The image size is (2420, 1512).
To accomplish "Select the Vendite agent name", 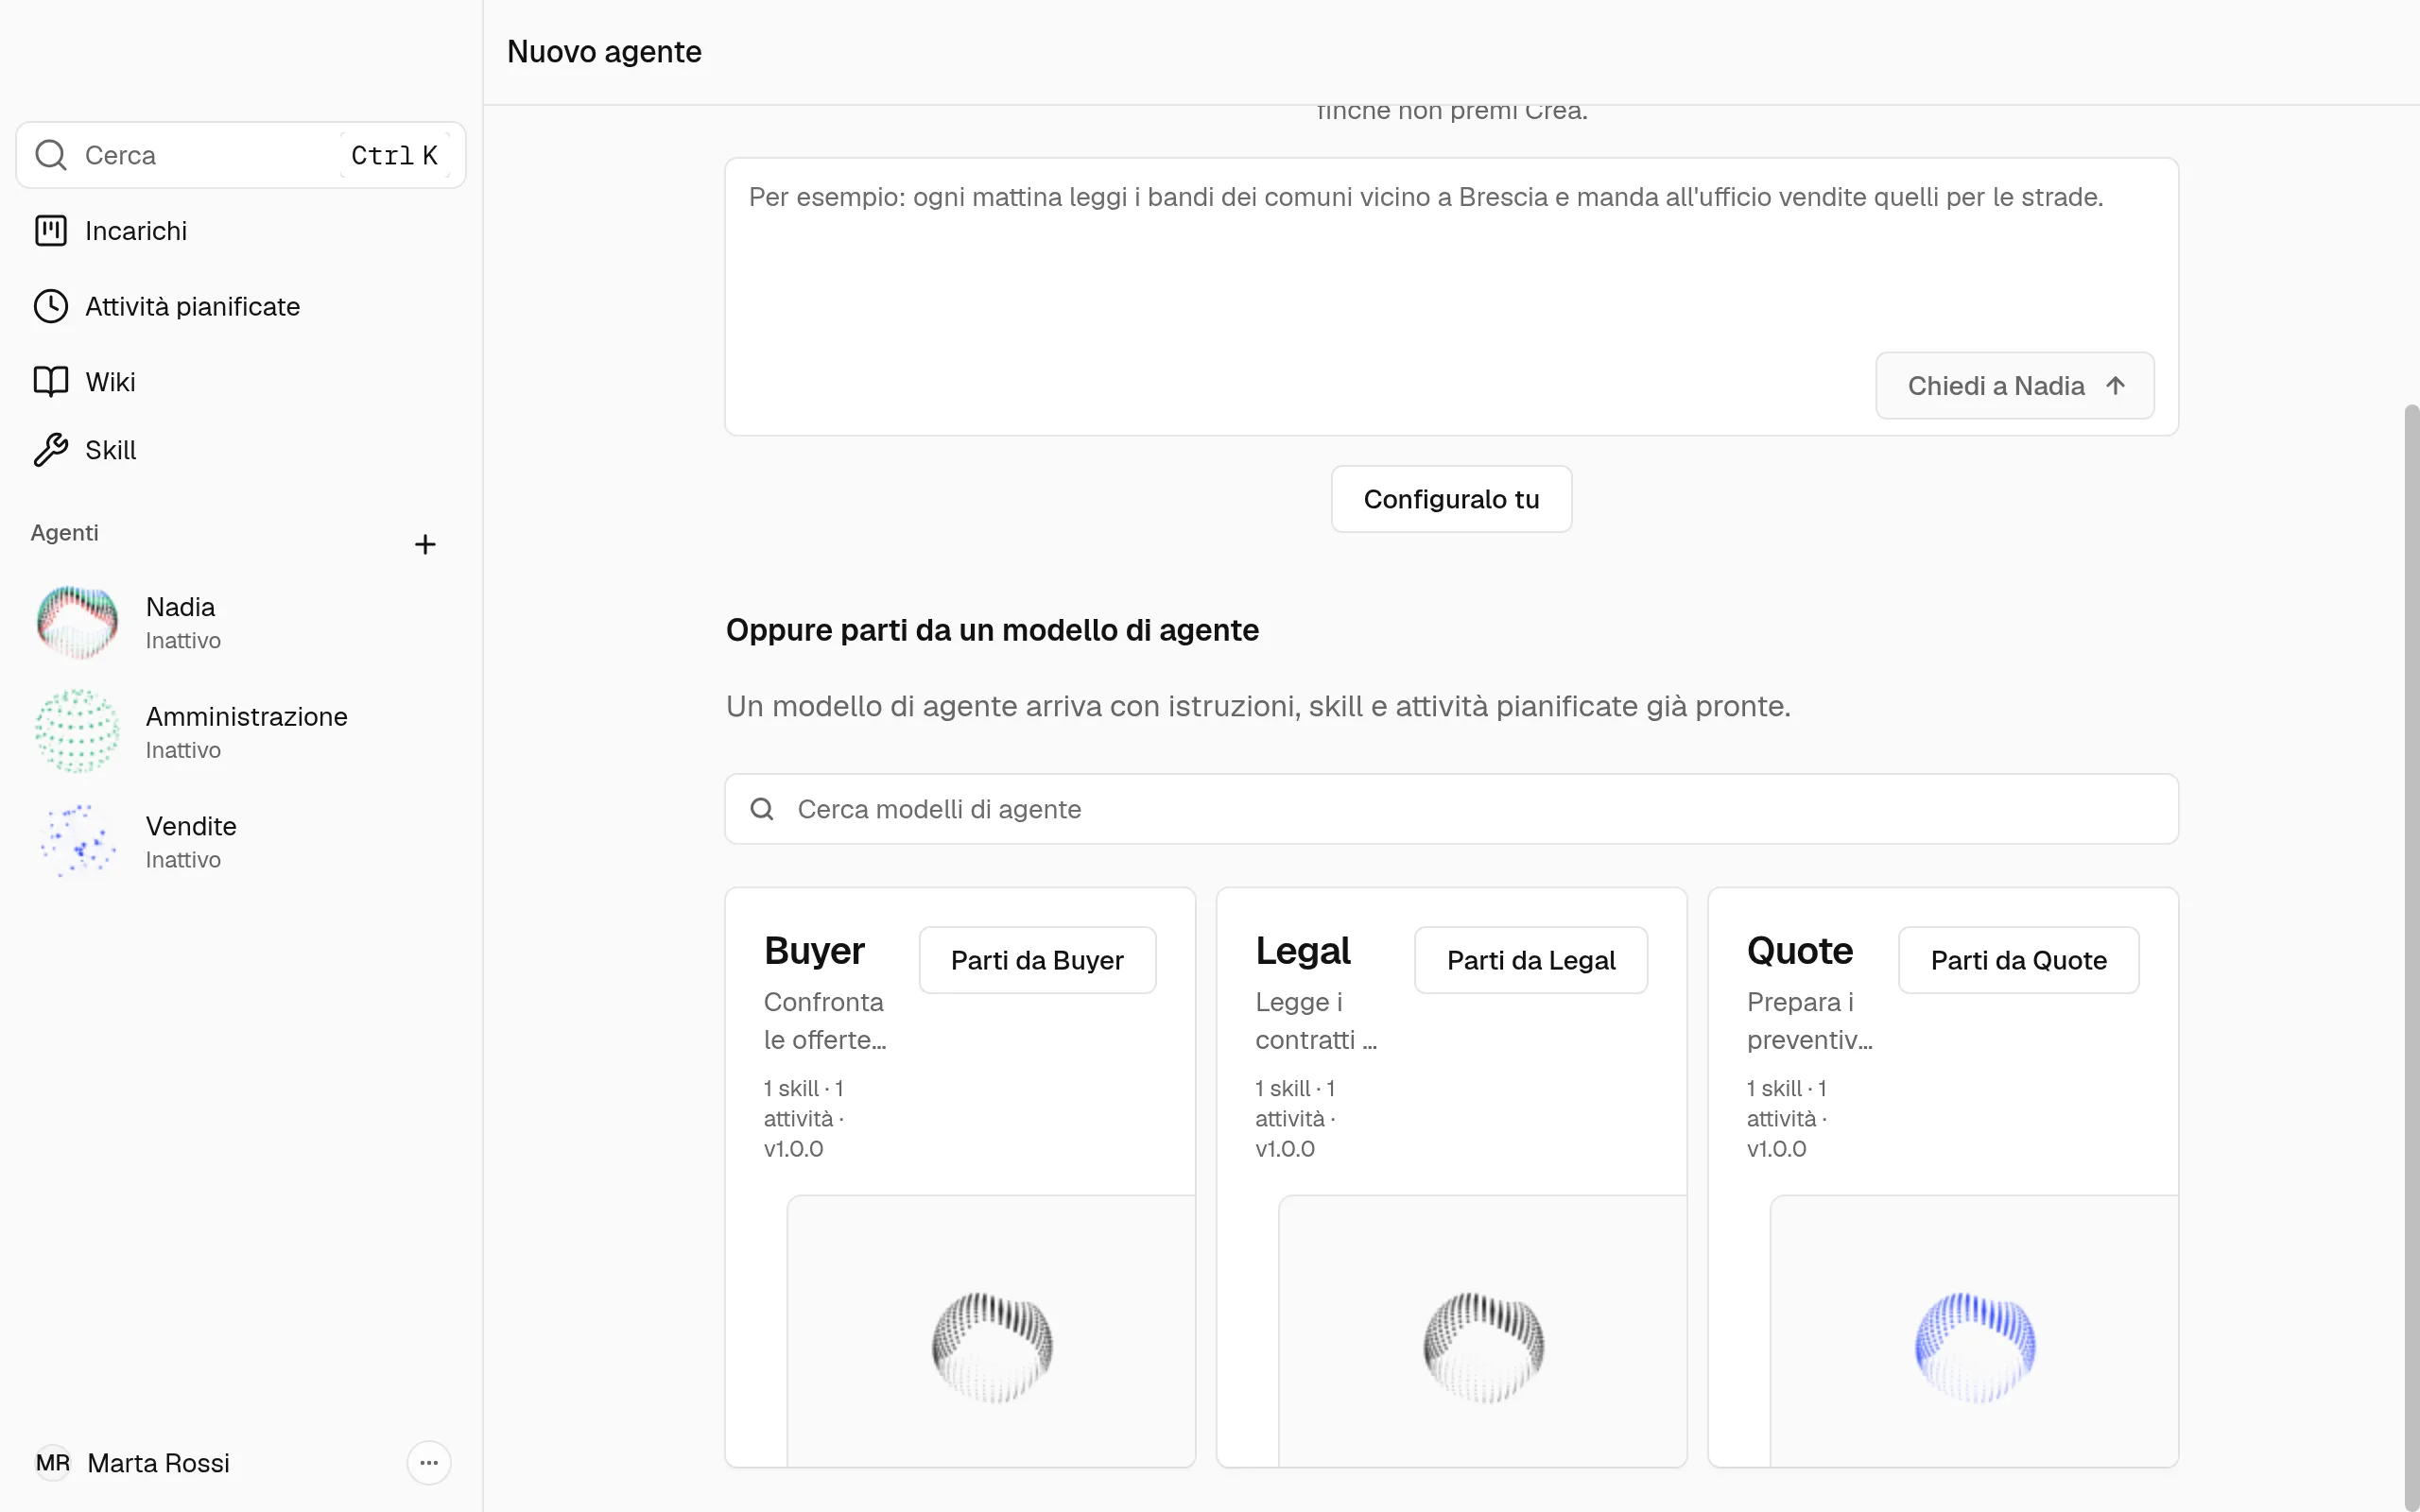I will tap(191, 826).
